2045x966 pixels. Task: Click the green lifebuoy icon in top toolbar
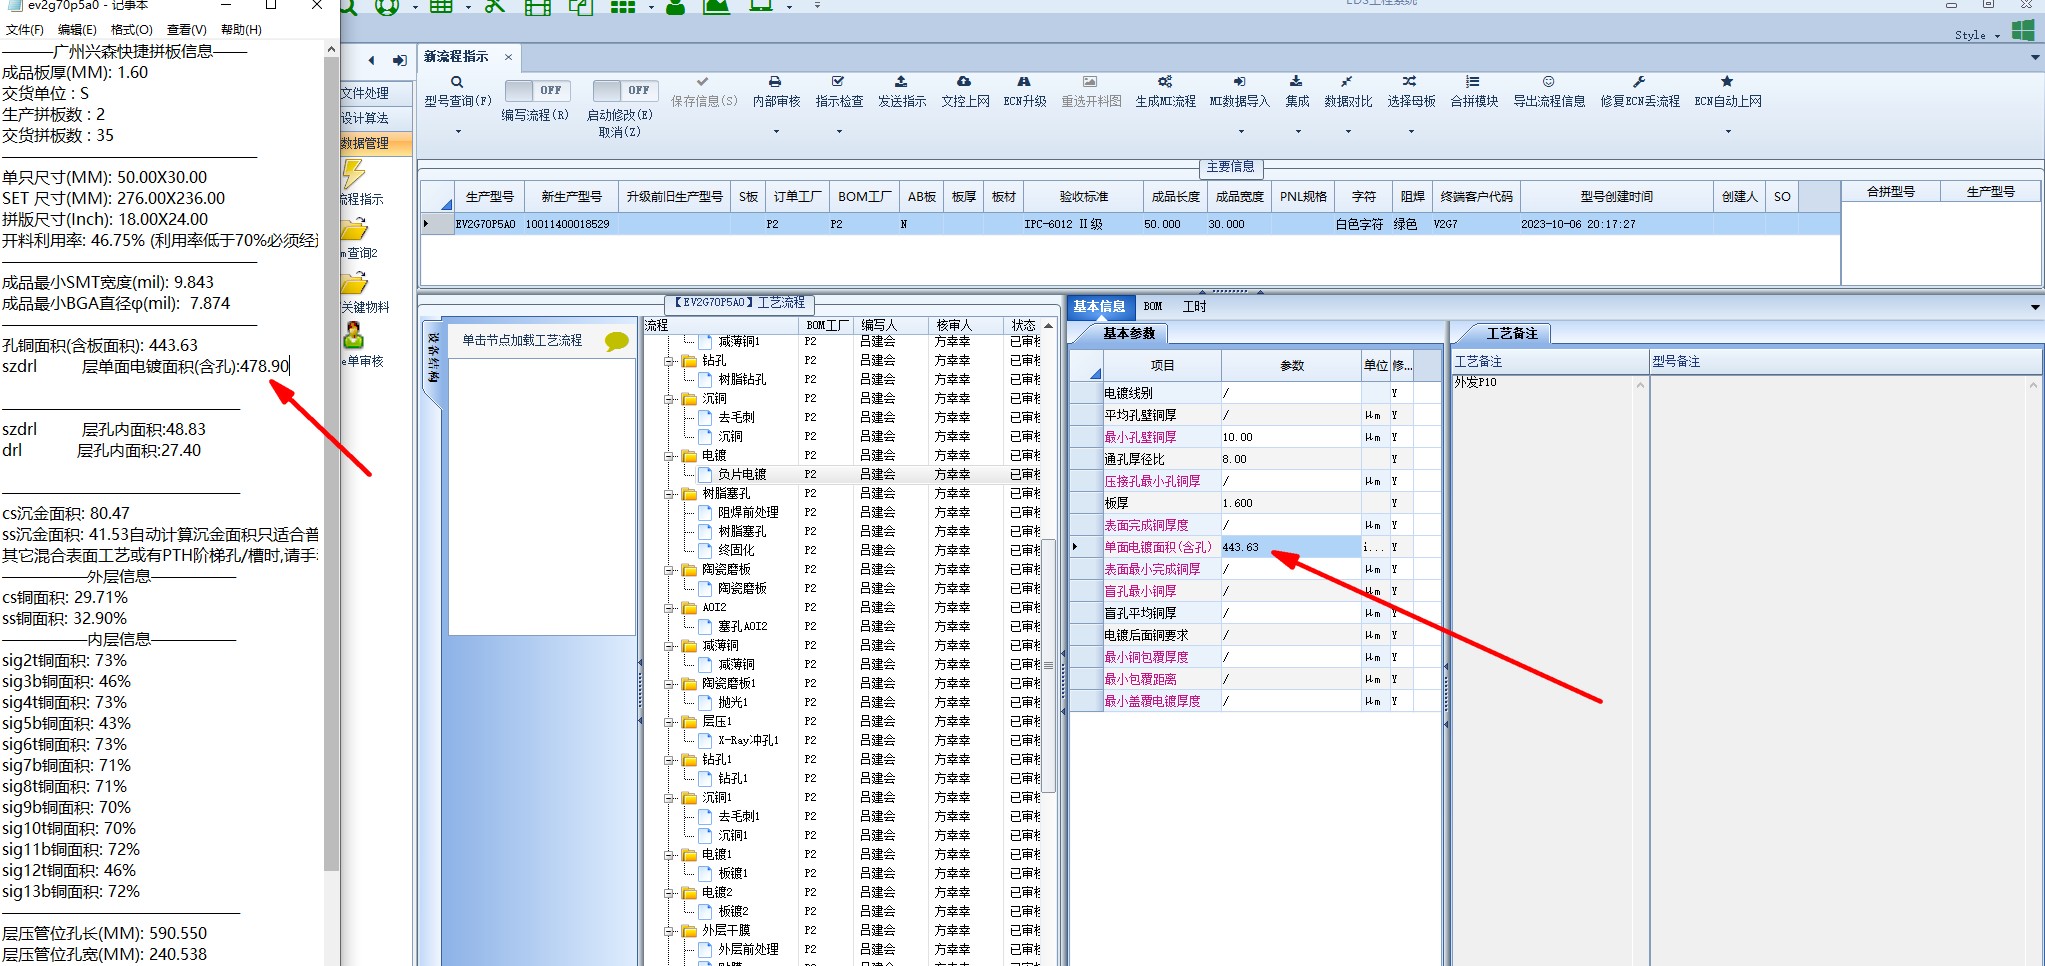tap(387, 6)
